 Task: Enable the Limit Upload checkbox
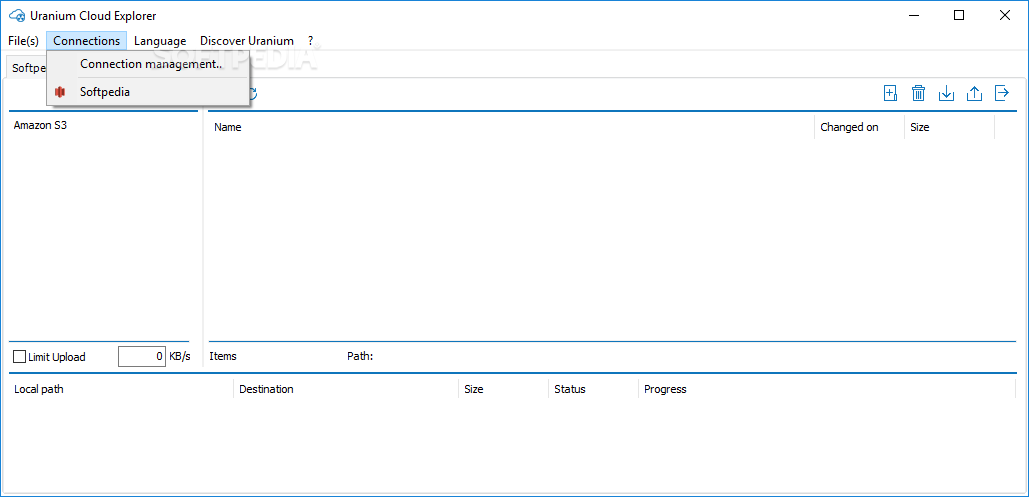(20, 357)
